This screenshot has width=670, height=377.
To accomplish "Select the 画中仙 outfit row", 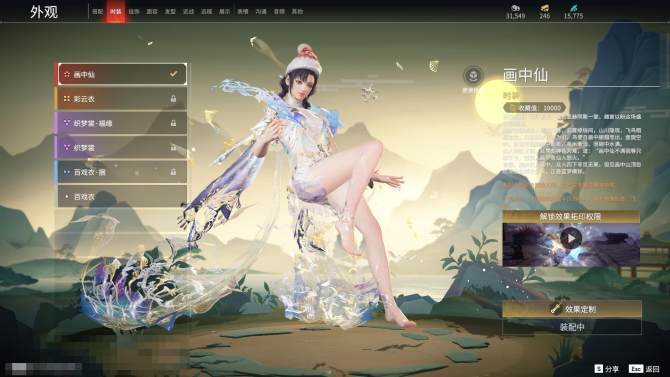I will (122, 74).
